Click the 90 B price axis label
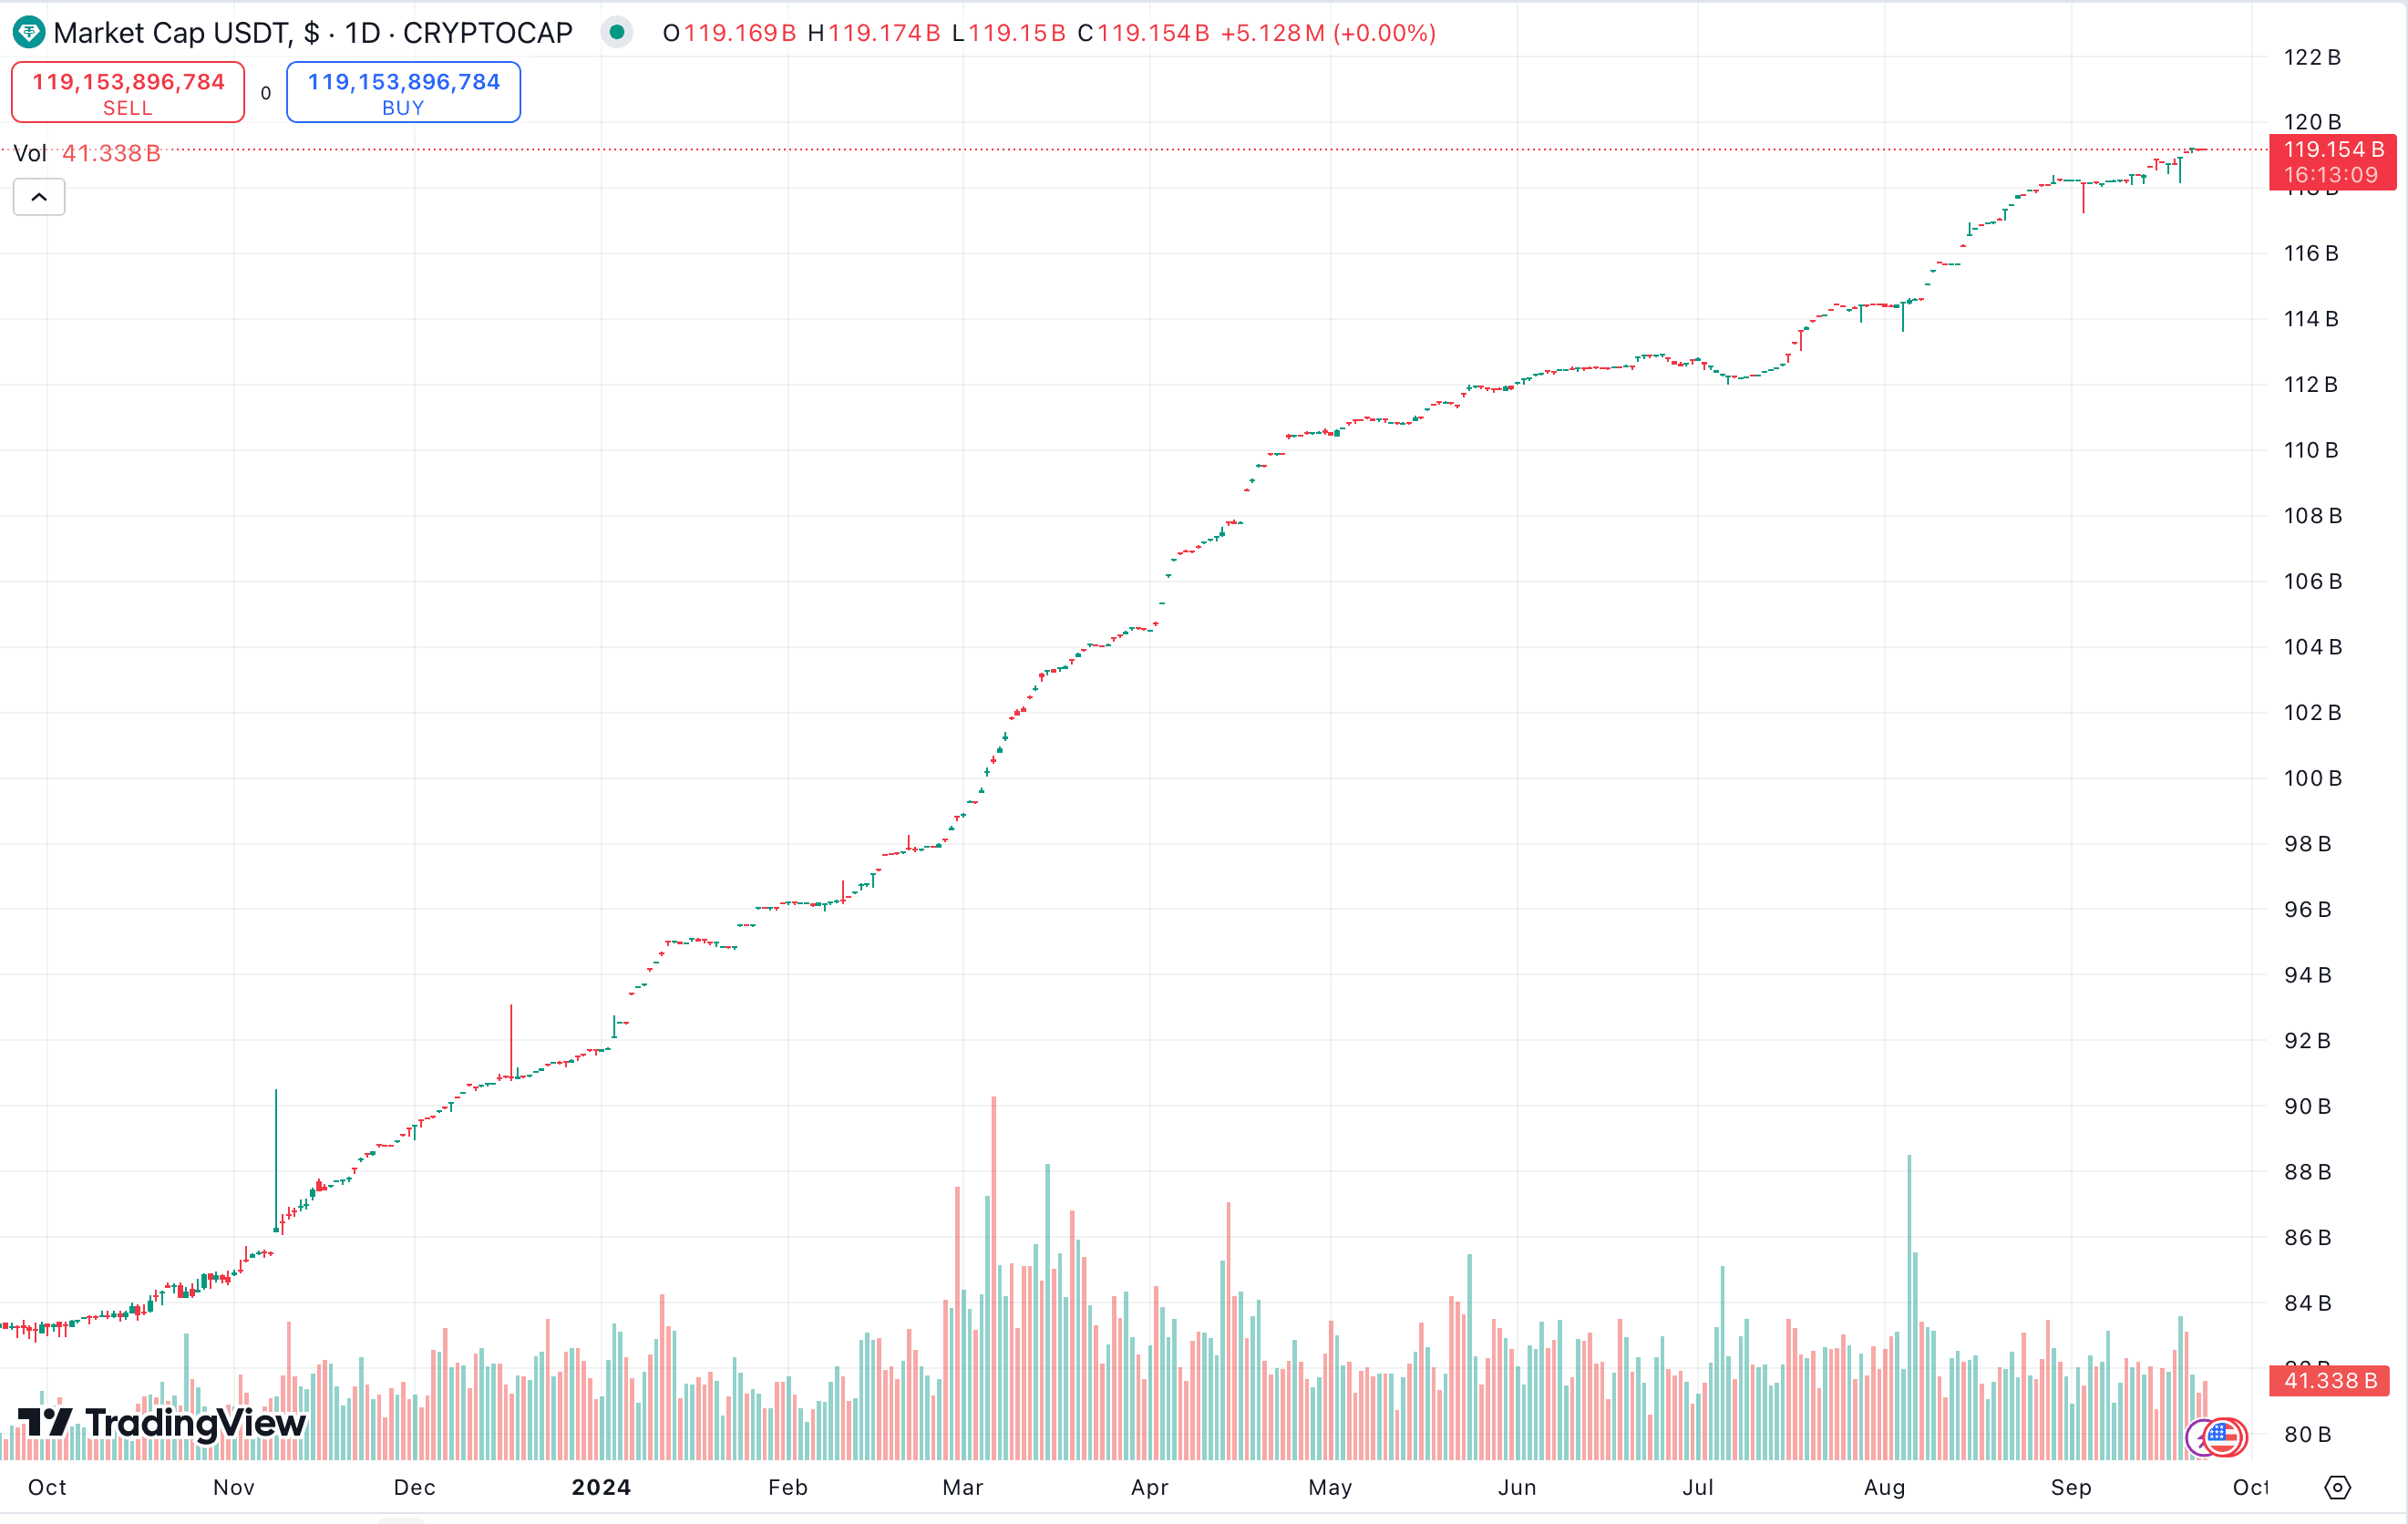 (2308, 1106)
